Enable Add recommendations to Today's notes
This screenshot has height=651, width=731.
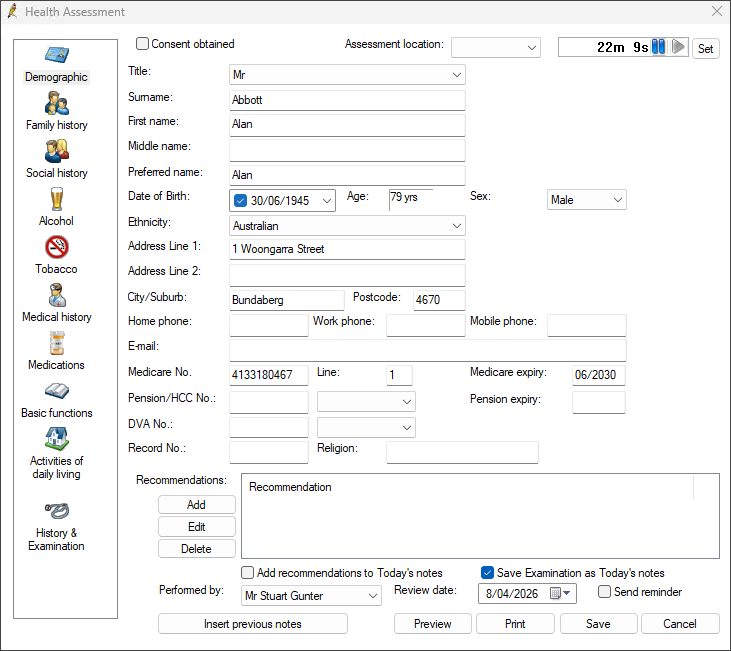pos(248,572)
